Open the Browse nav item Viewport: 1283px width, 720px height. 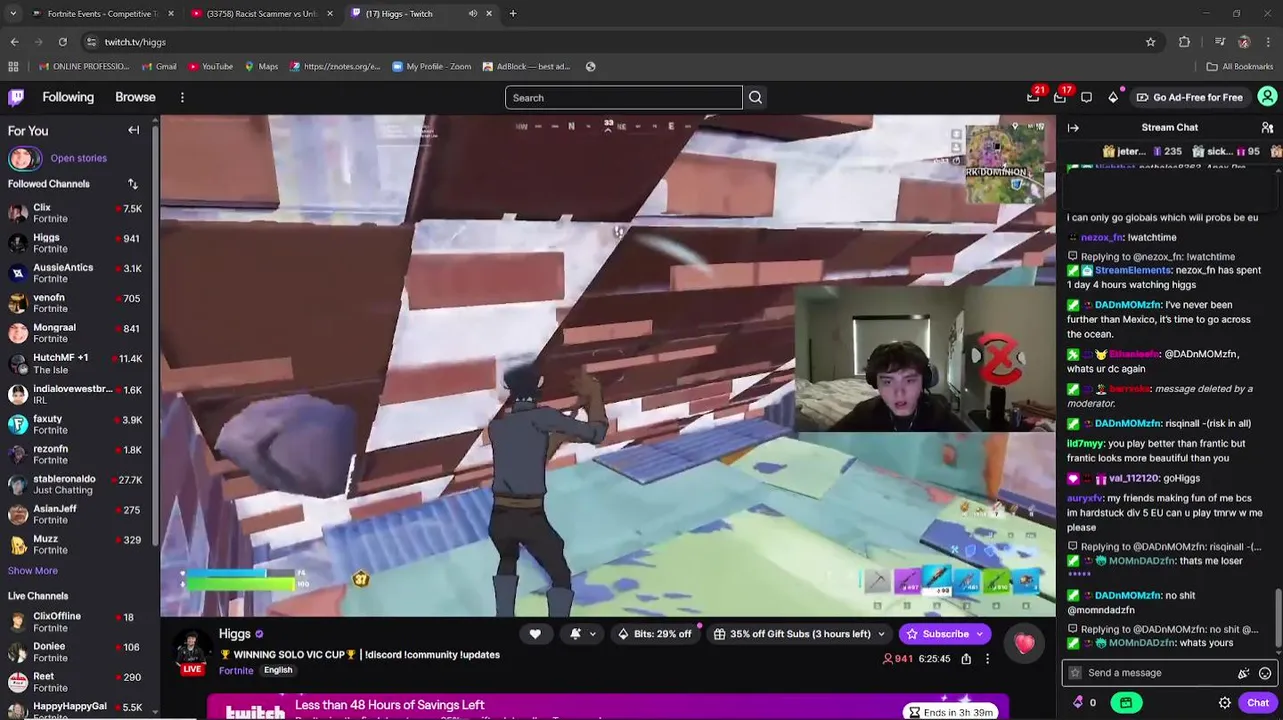[x=135, y=97]
